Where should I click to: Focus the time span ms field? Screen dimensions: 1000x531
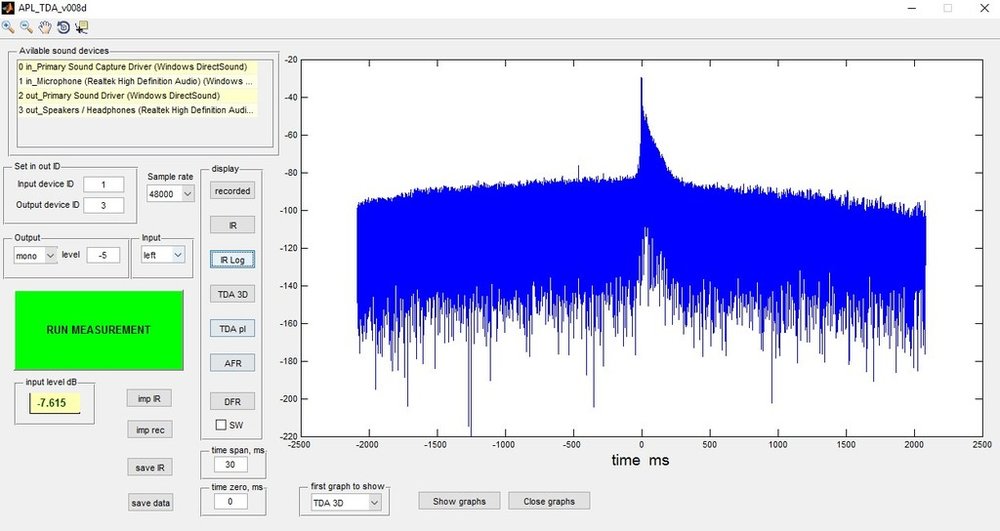[x=230, y=464]
